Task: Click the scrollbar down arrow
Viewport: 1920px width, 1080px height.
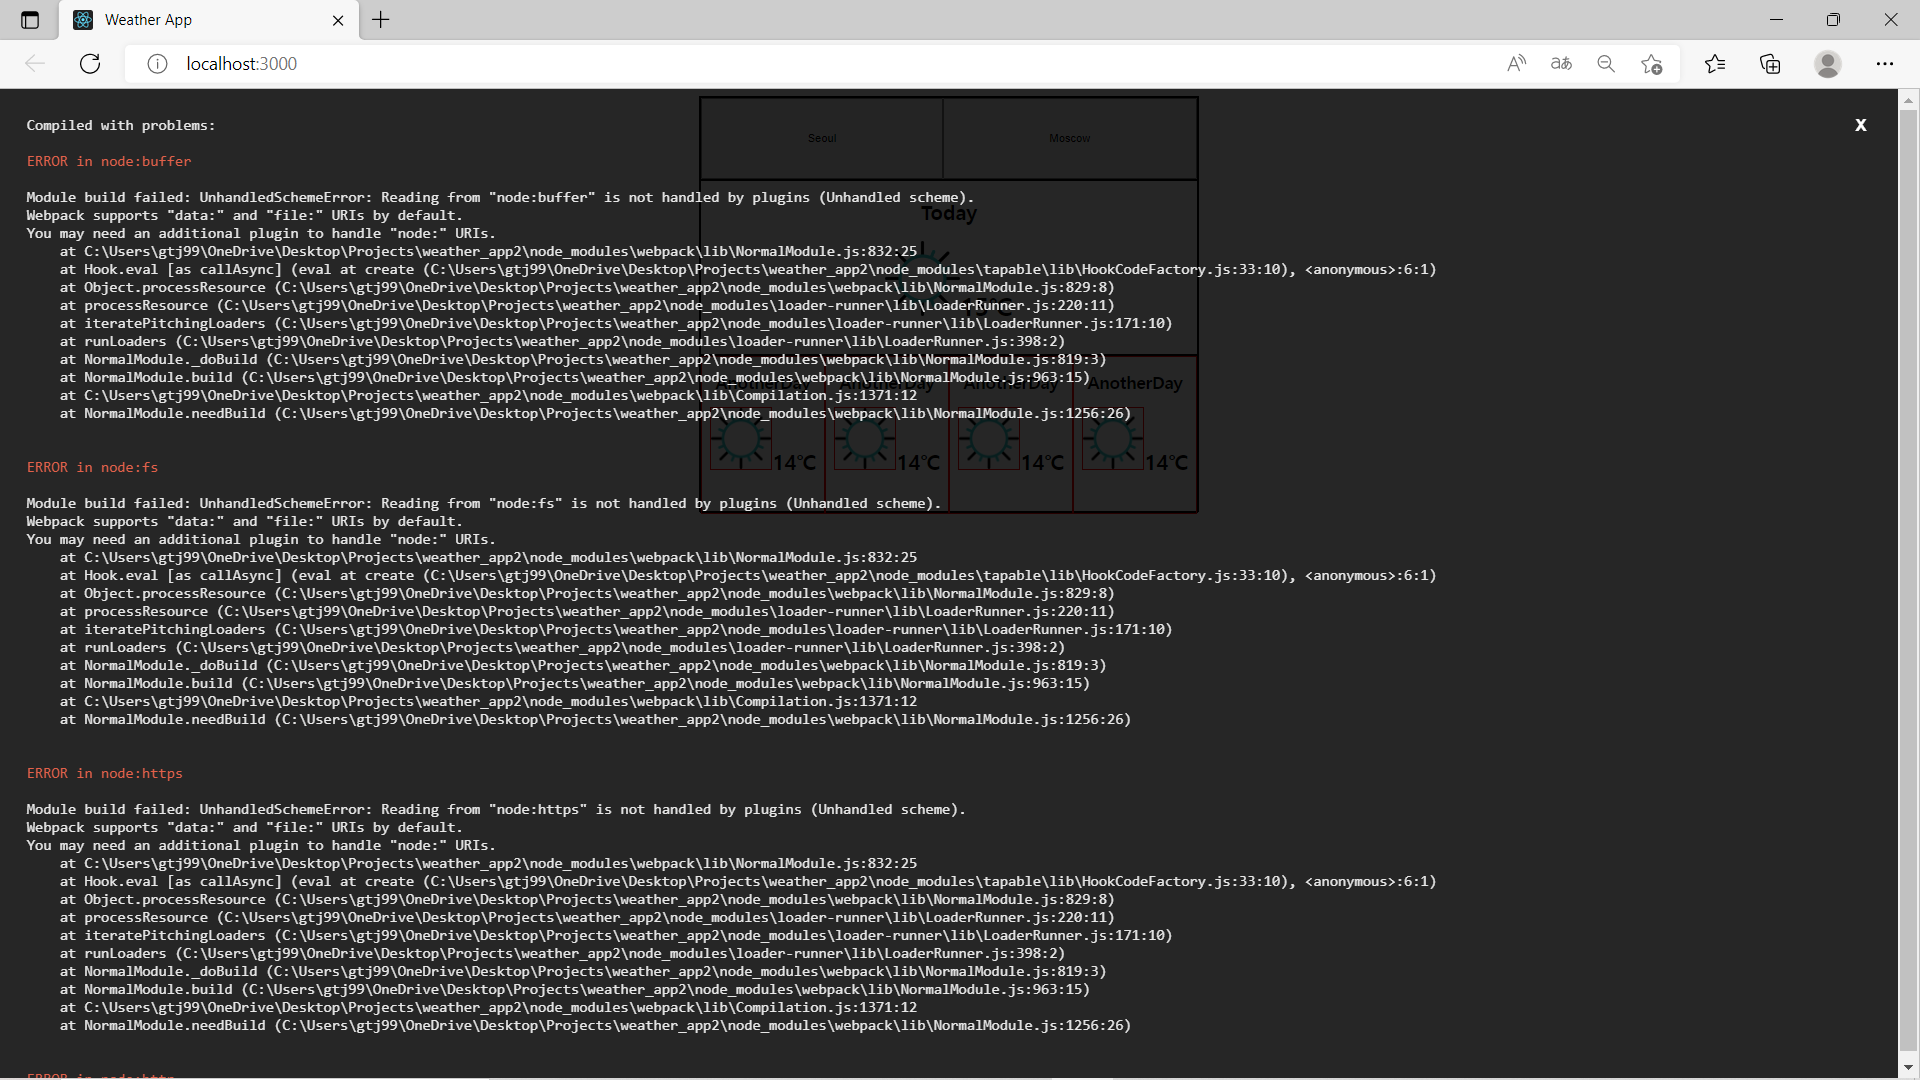Action: click(1908, 1067)
